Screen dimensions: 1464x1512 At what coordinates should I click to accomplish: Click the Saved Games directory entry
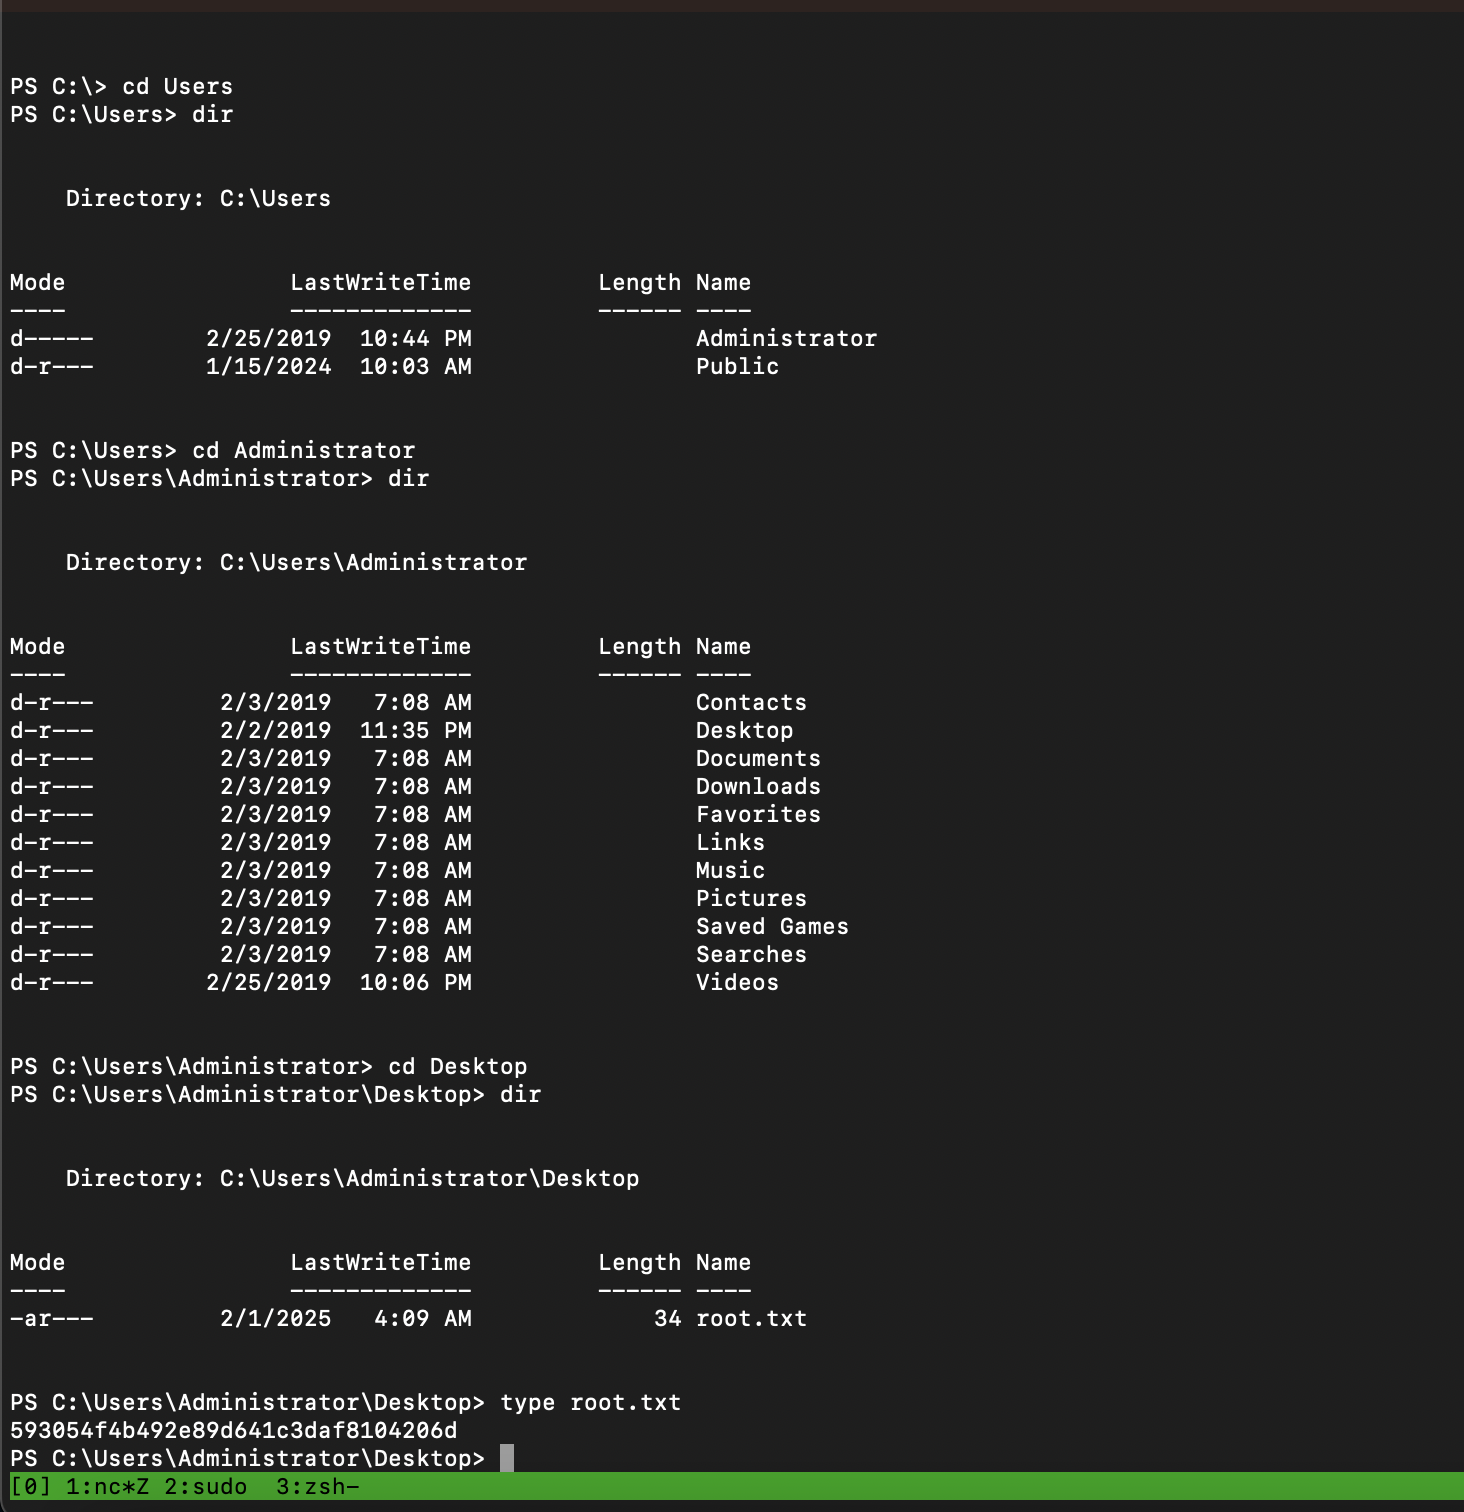pos(772,926)
